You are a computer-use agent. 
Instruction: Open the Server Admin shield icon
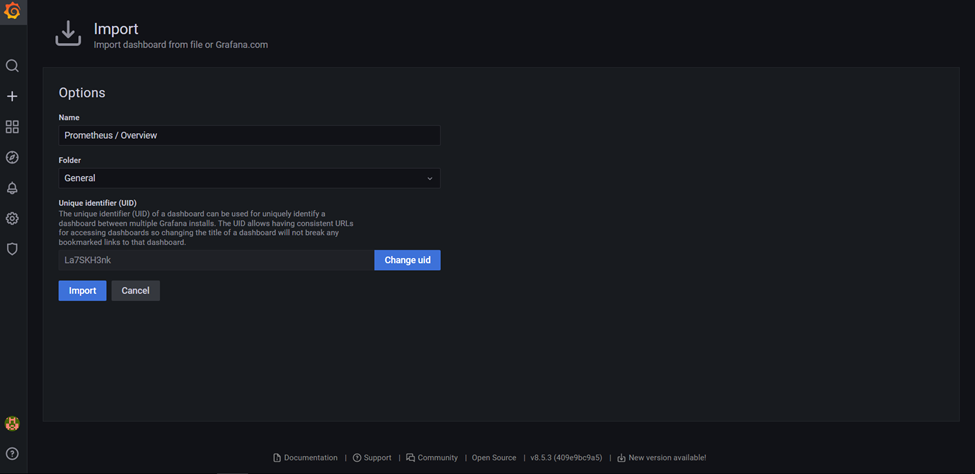coord(12,249)
